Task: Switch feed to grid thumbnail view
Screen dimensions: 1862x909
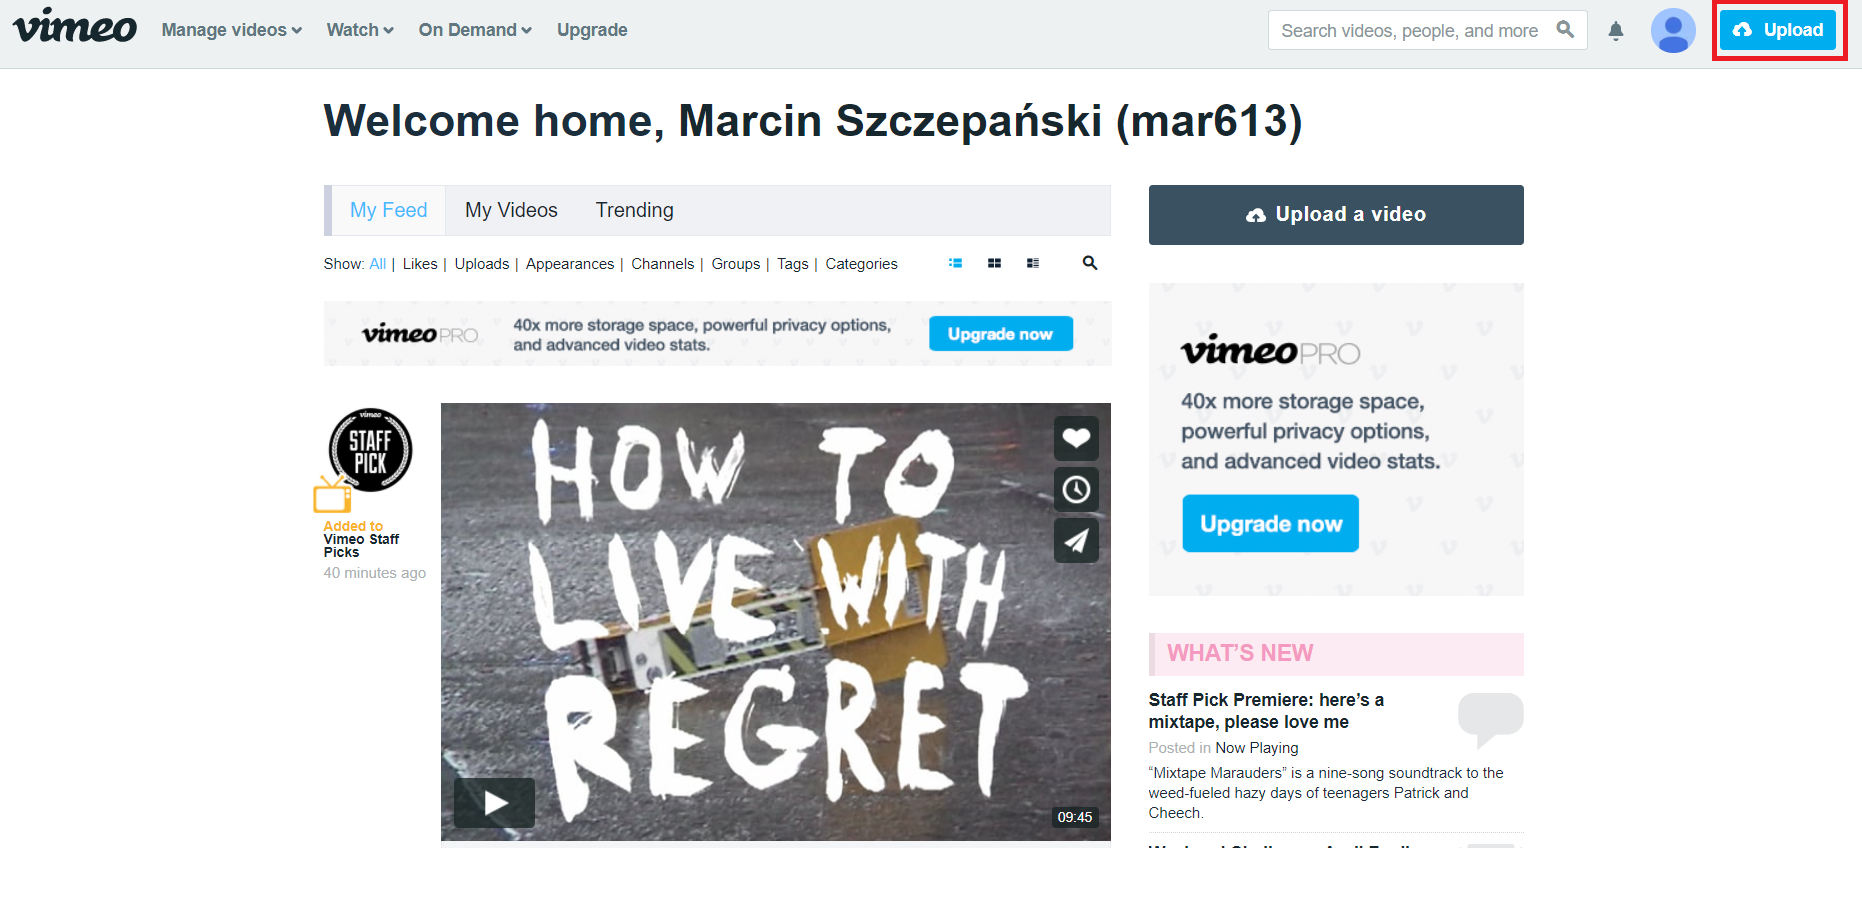Action: 994,263
